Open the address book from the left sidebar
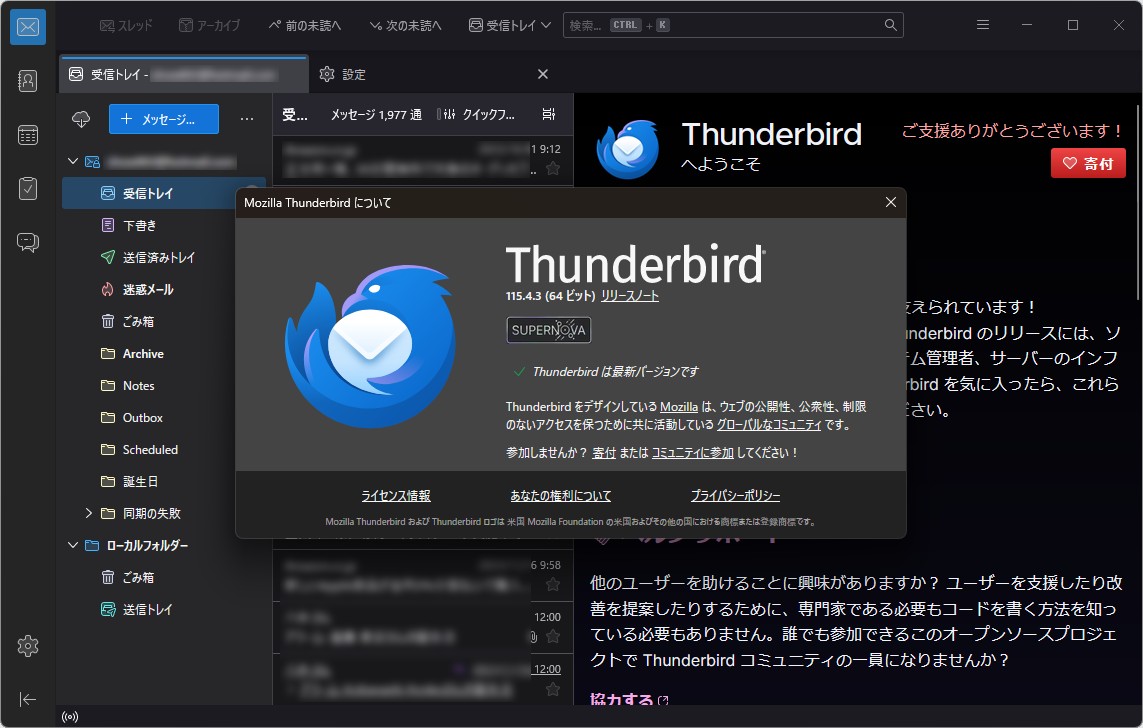The image size is (1143, 728). point(27,80)
